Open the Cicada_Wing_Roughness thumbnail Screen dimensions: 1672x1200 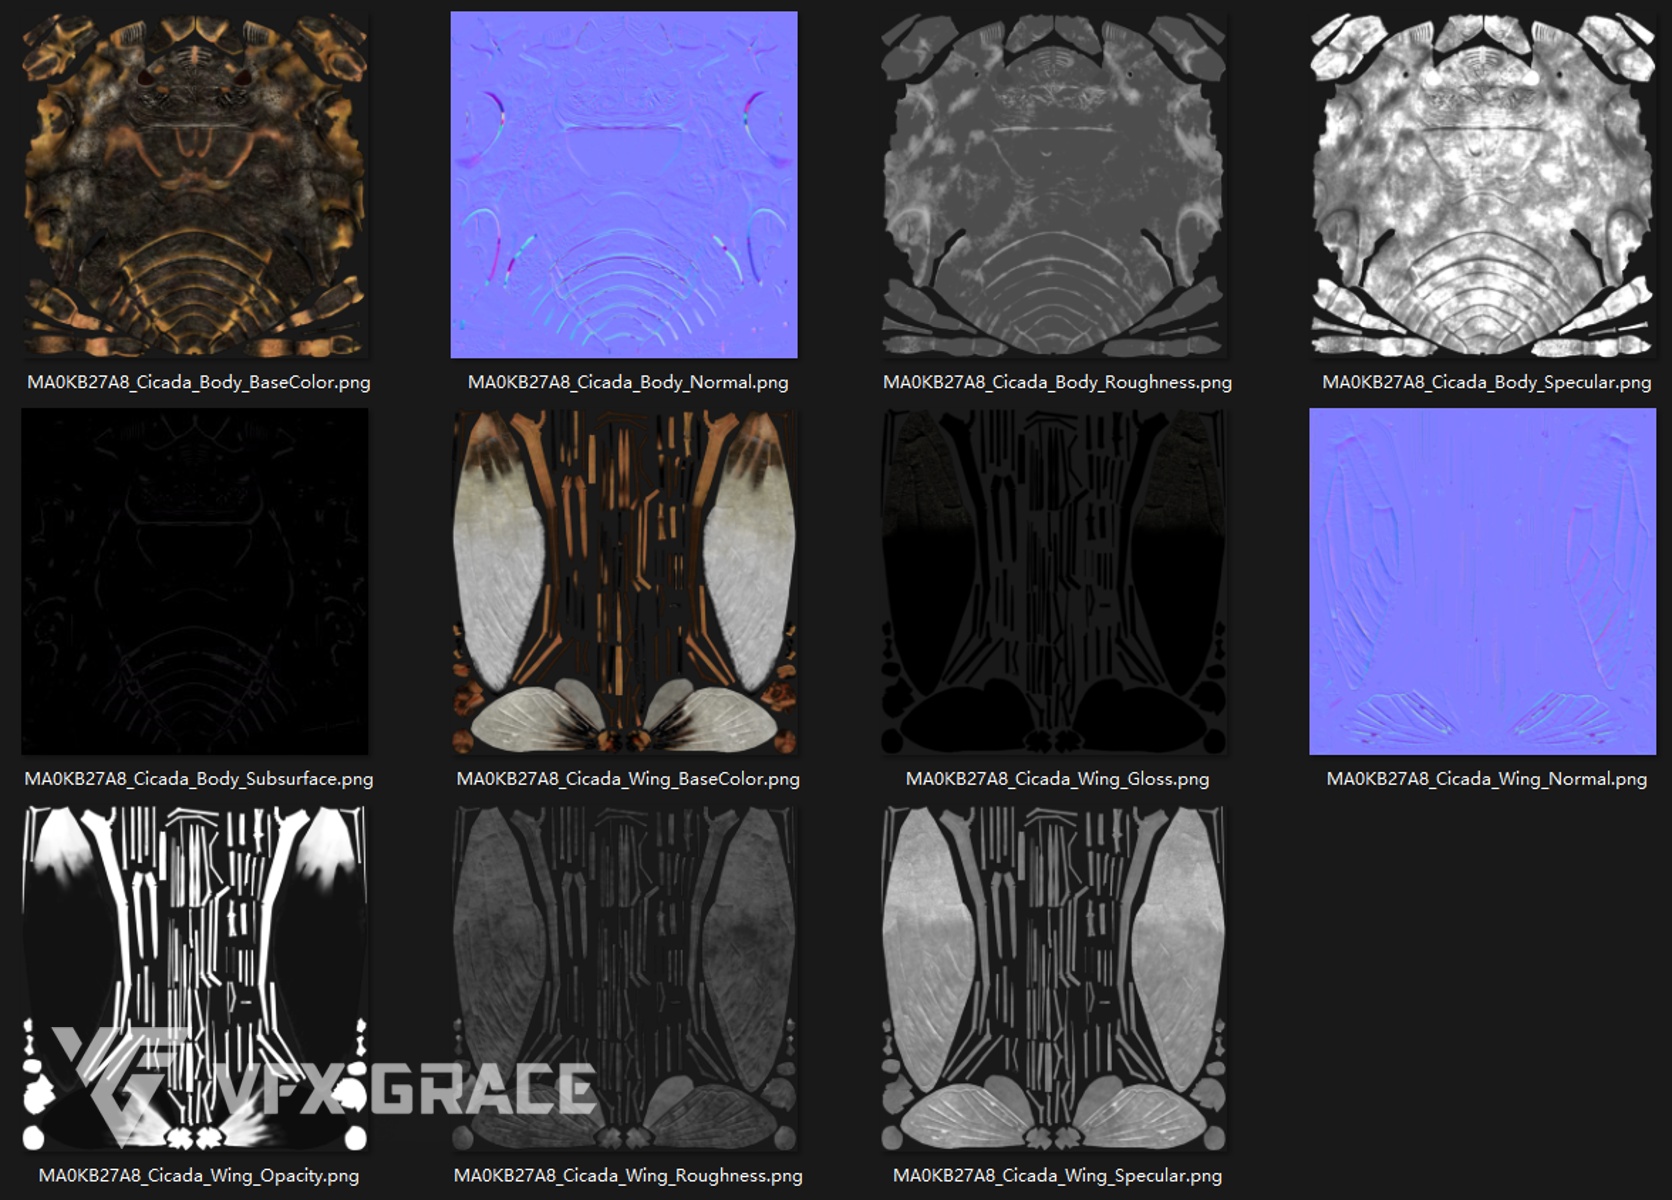click(624, 979)
